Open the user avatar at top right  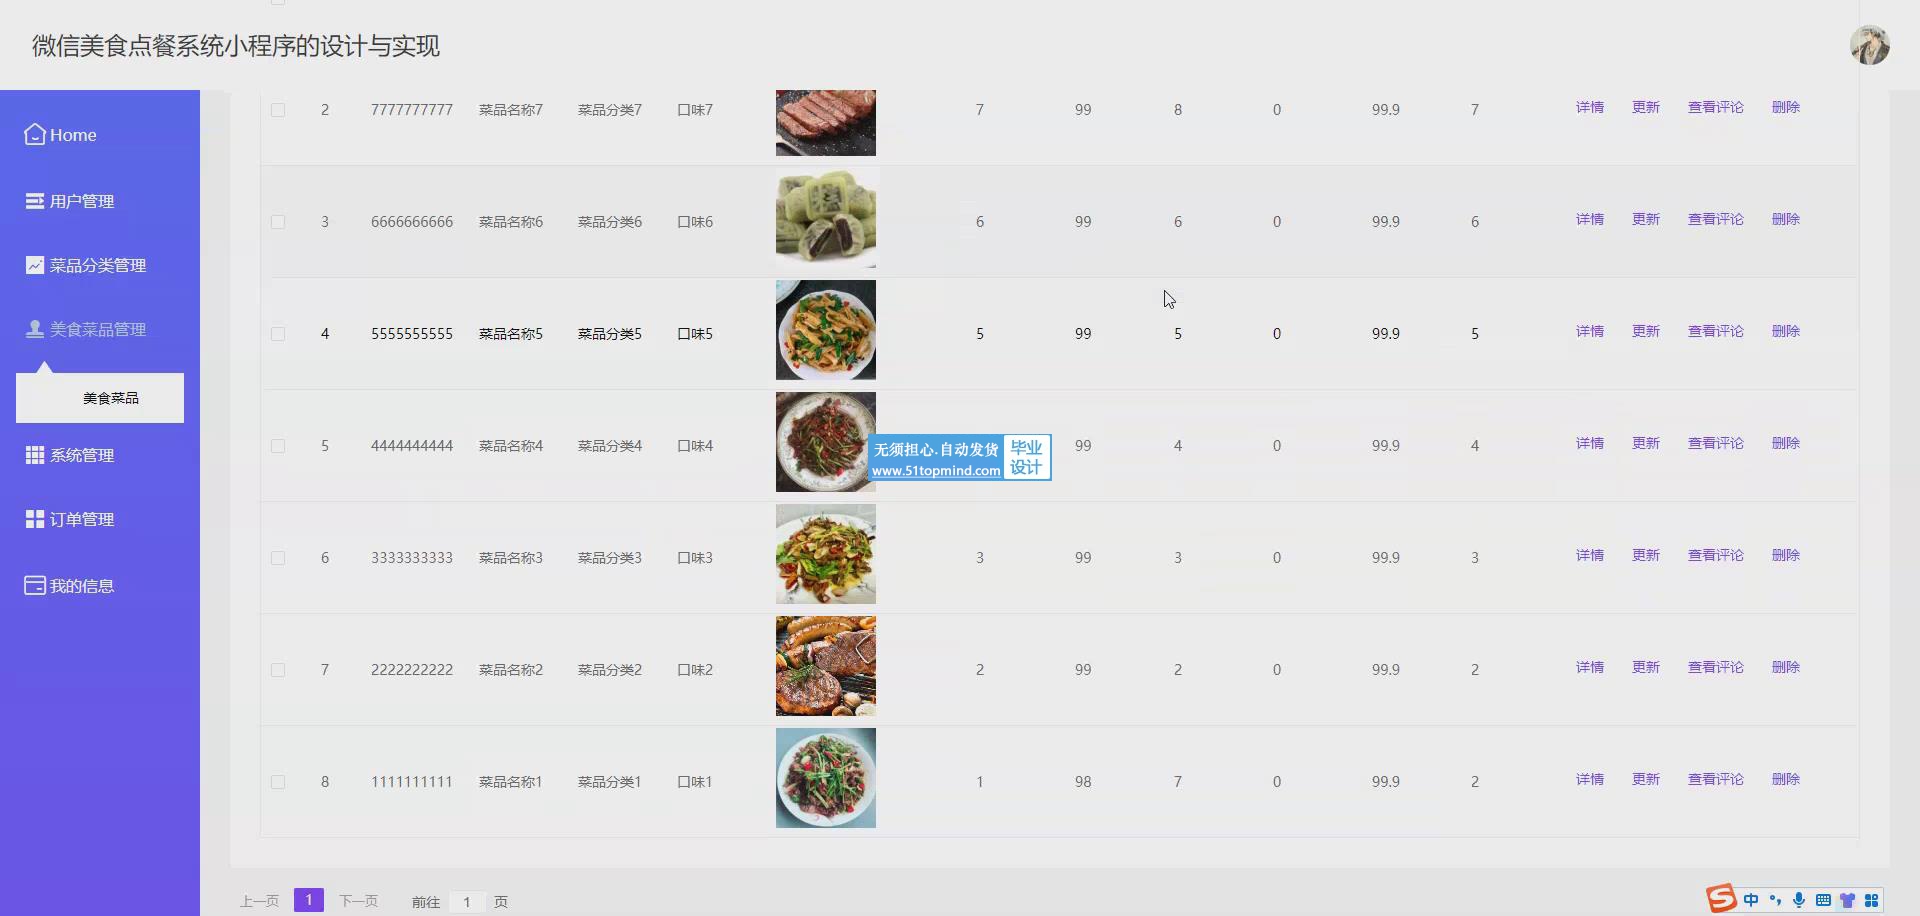[x=1869, y=45]
